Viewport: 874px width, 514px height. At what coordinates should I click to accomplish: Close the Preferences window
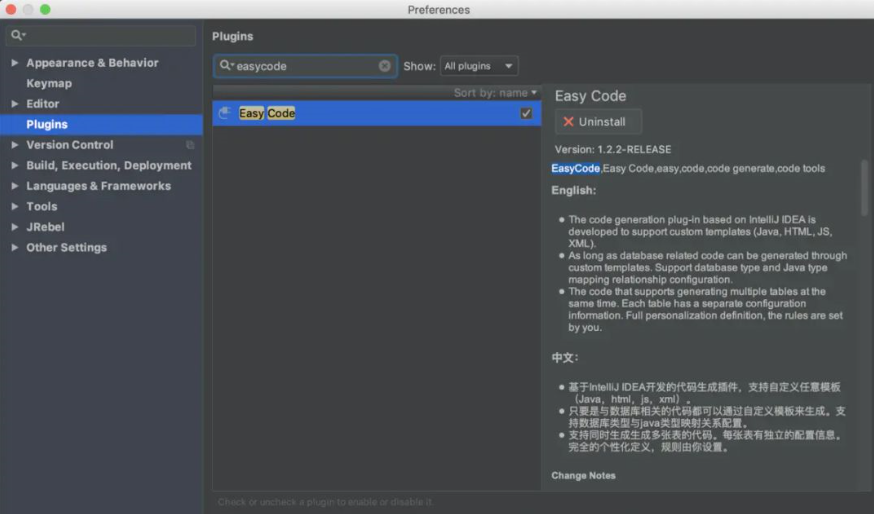tap(11, 9)
